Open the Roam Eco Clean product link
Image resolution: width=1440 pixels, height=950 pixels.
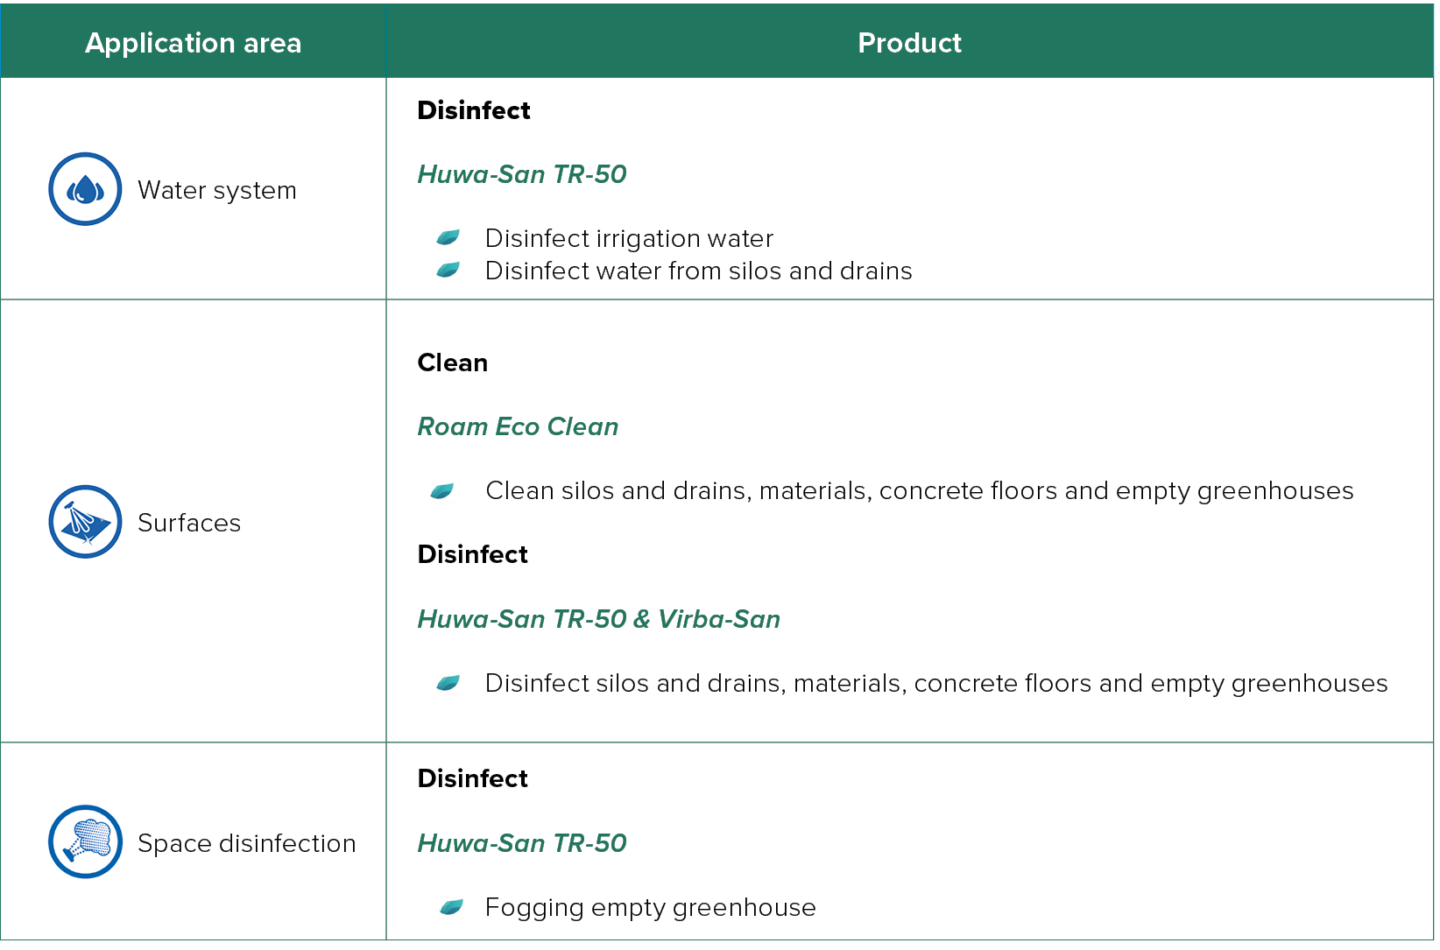[x=518, y=427]
